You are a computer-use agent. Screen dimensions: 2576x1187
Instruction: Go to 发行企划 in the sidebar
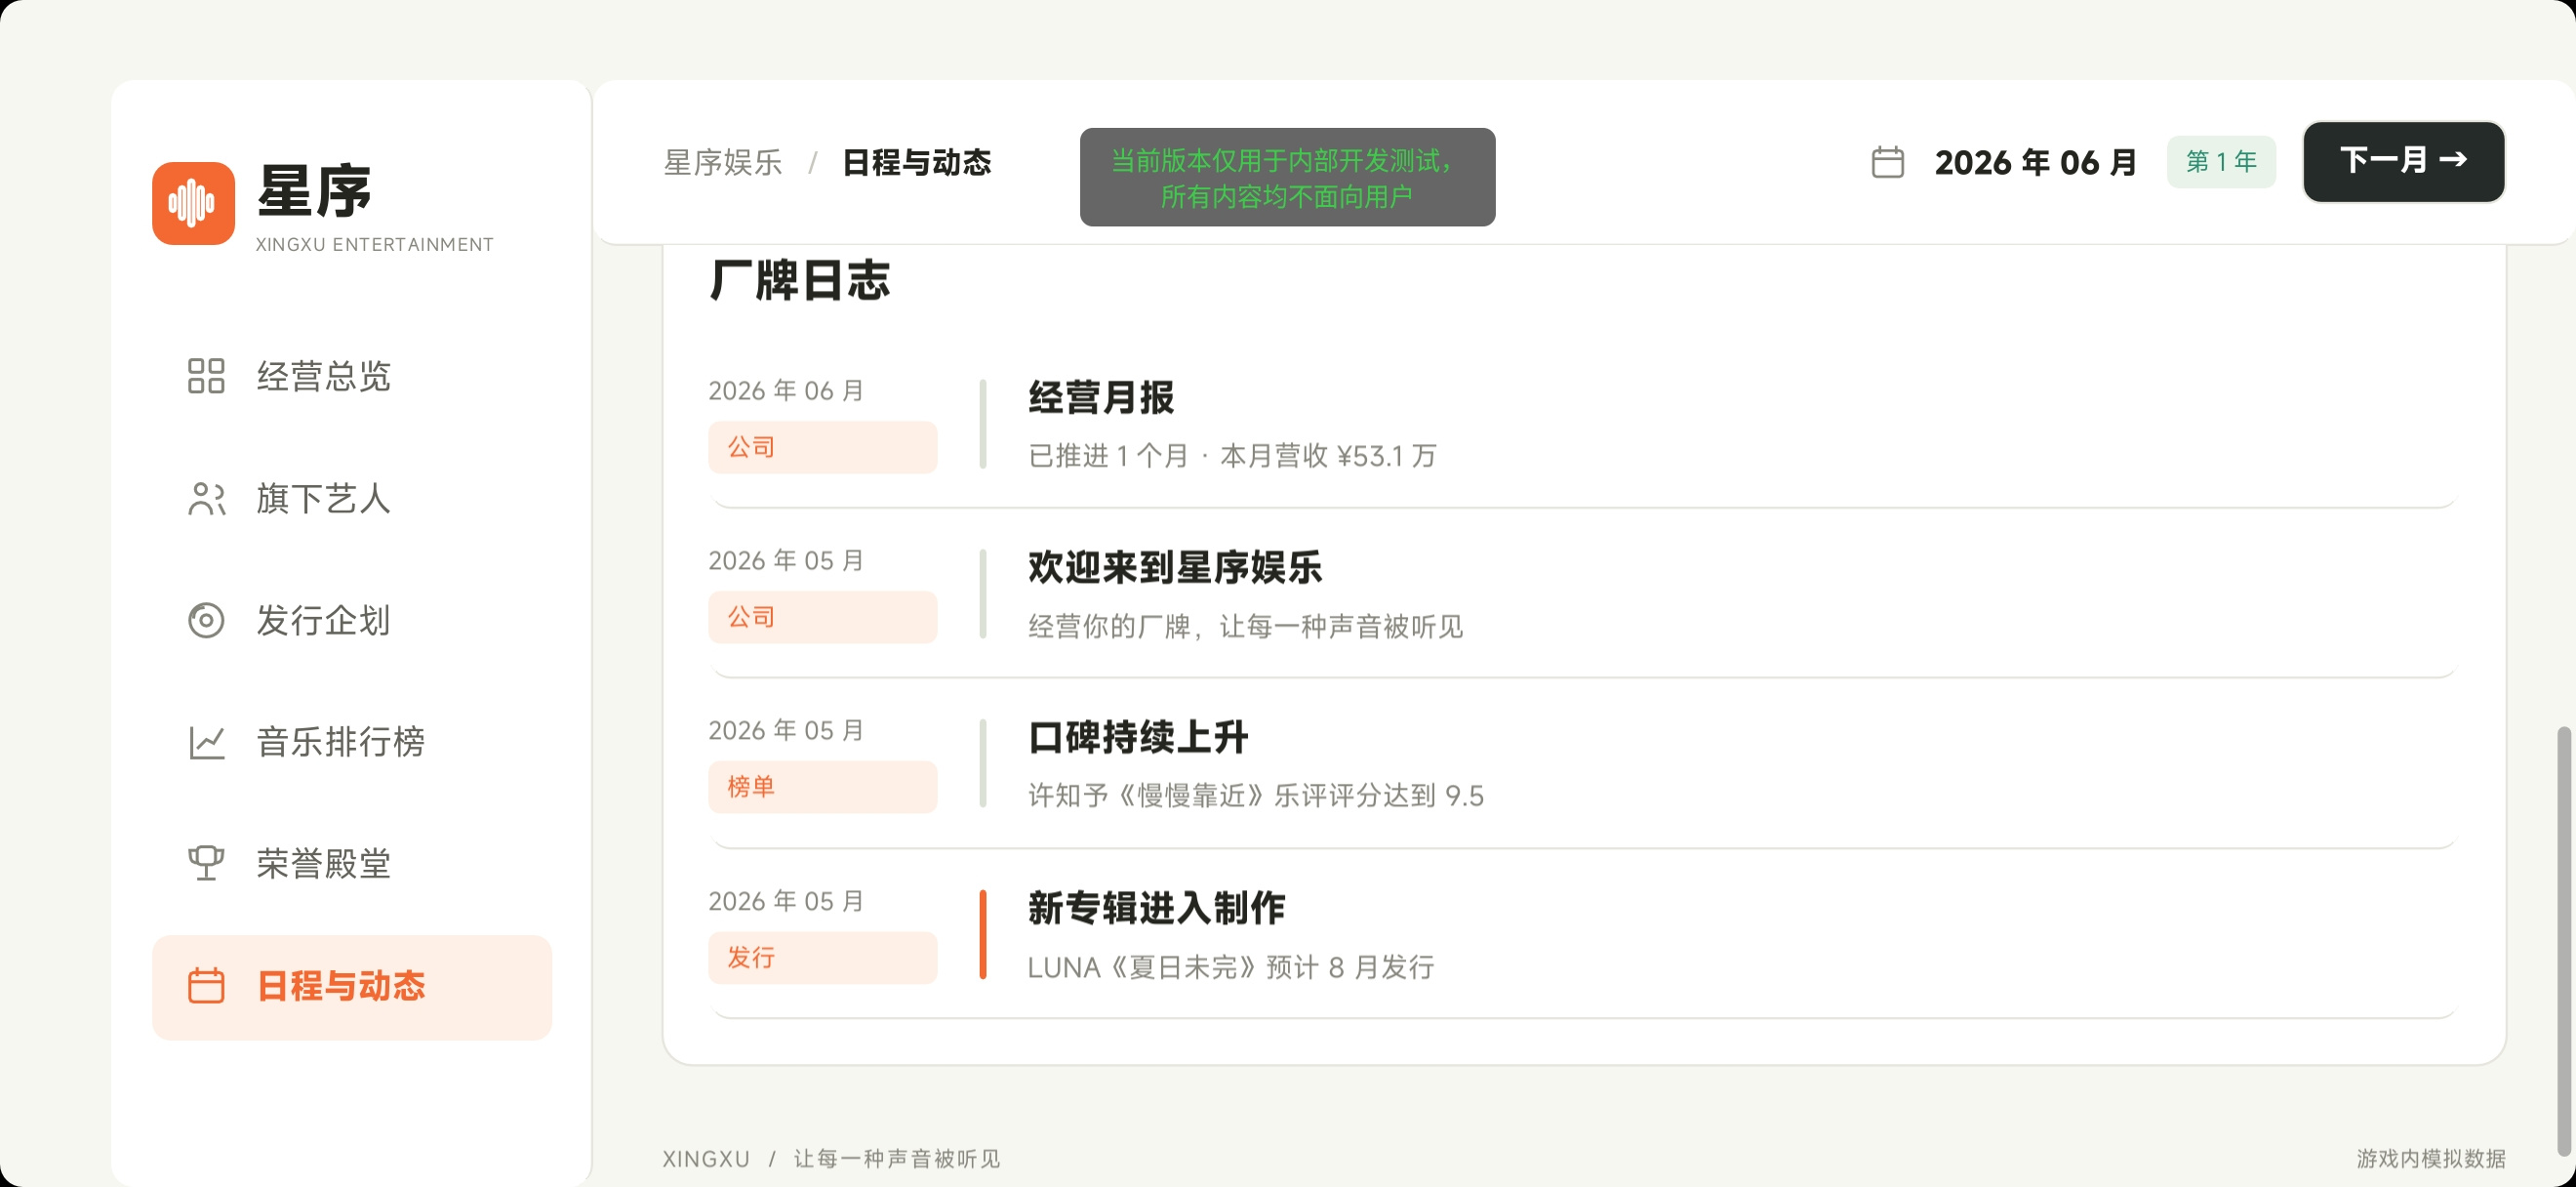pos(352,620)
